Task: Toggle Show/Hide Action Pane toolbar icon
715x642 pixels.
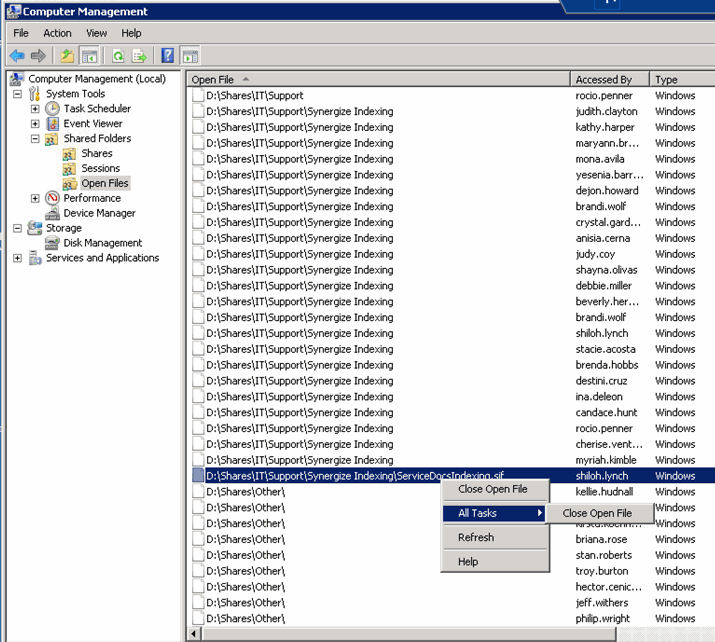Action: [190, 56]
